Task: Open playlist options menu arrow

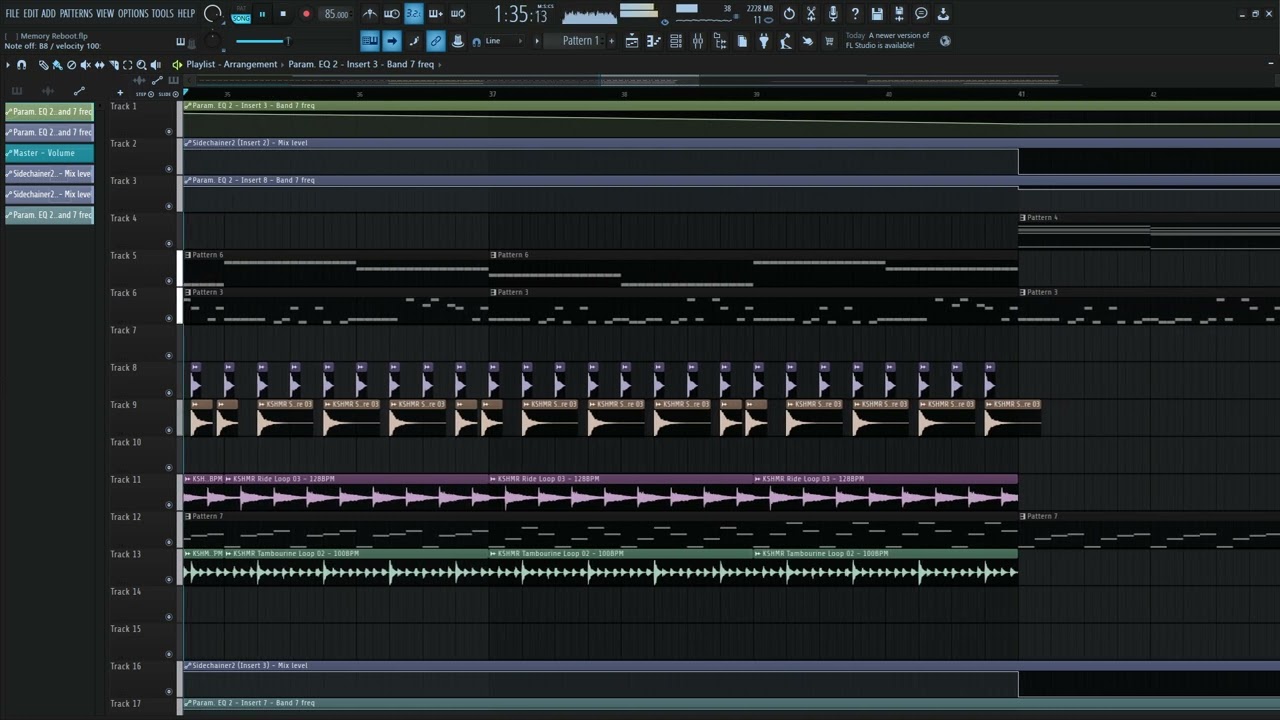Action: point(8,65)
